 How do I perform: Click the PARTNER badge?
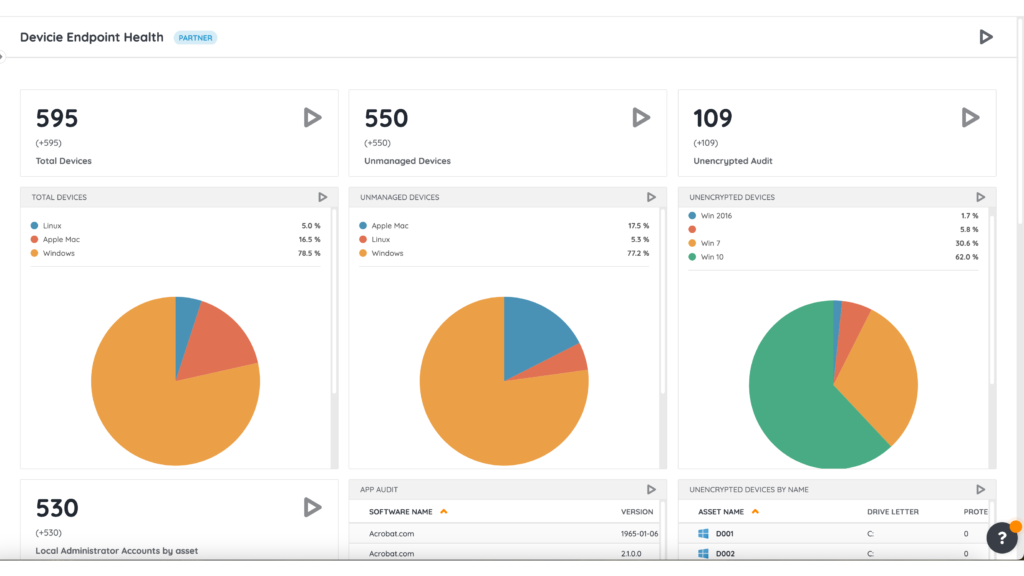(x=195, y=38)
